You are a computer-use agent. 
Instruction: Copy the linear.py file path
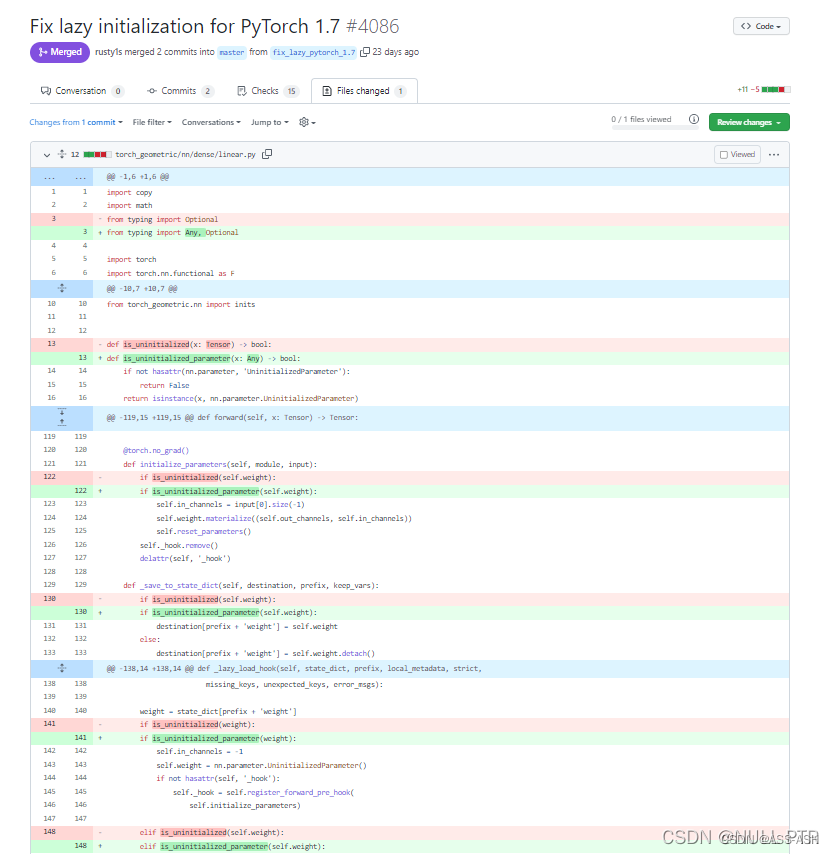266,154
